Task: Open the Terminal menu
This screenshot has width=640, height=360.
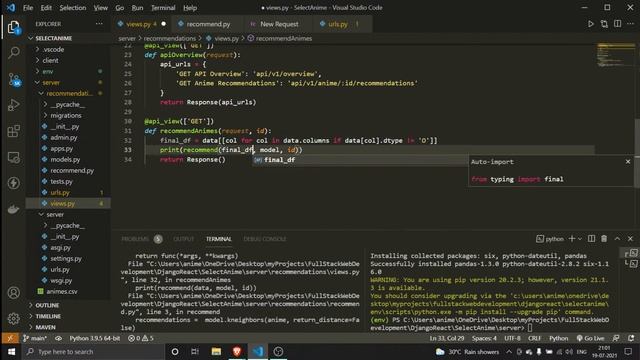Action: 163,8
